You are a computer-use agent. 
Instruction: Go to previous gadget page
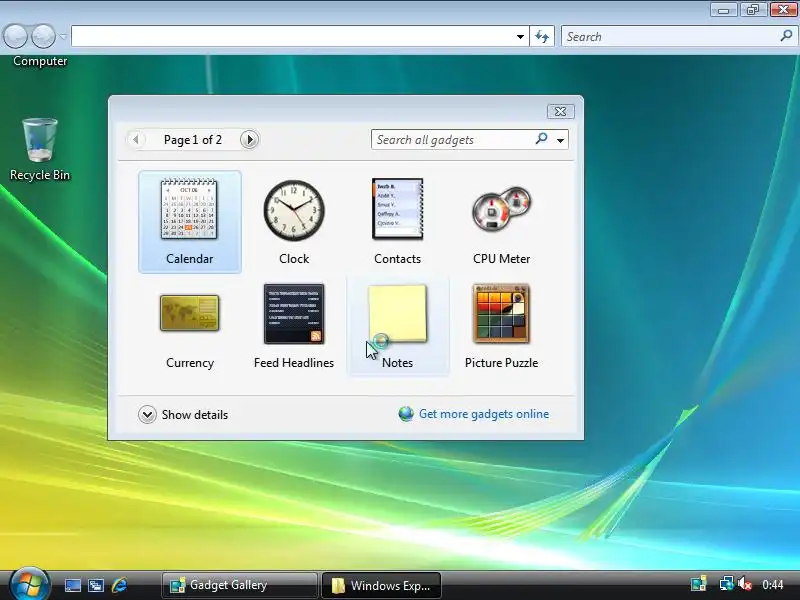(x=136, y=139)
